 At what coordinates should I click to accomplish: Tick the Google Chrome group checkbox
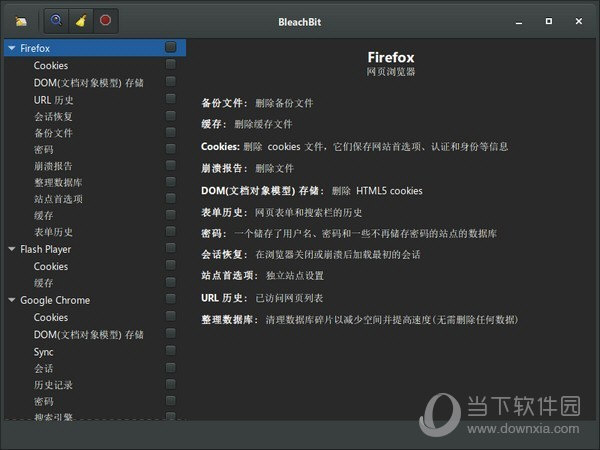(171, 299)
